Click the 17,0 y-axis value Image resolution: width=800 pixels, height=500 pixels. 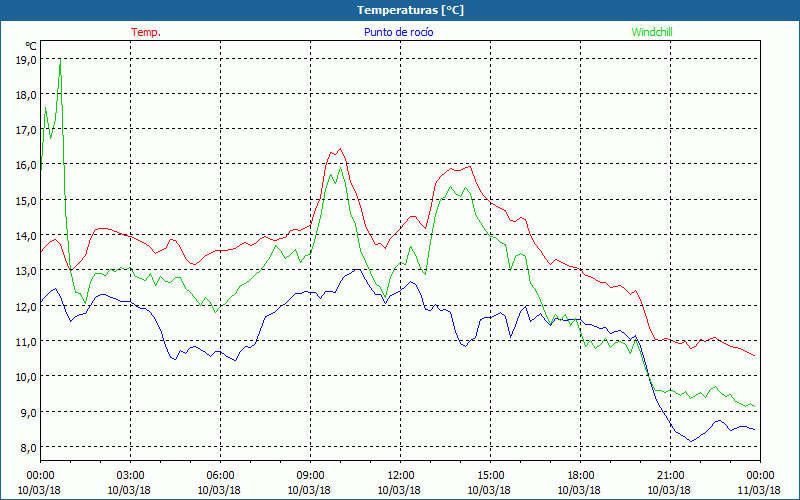[26, 130]
